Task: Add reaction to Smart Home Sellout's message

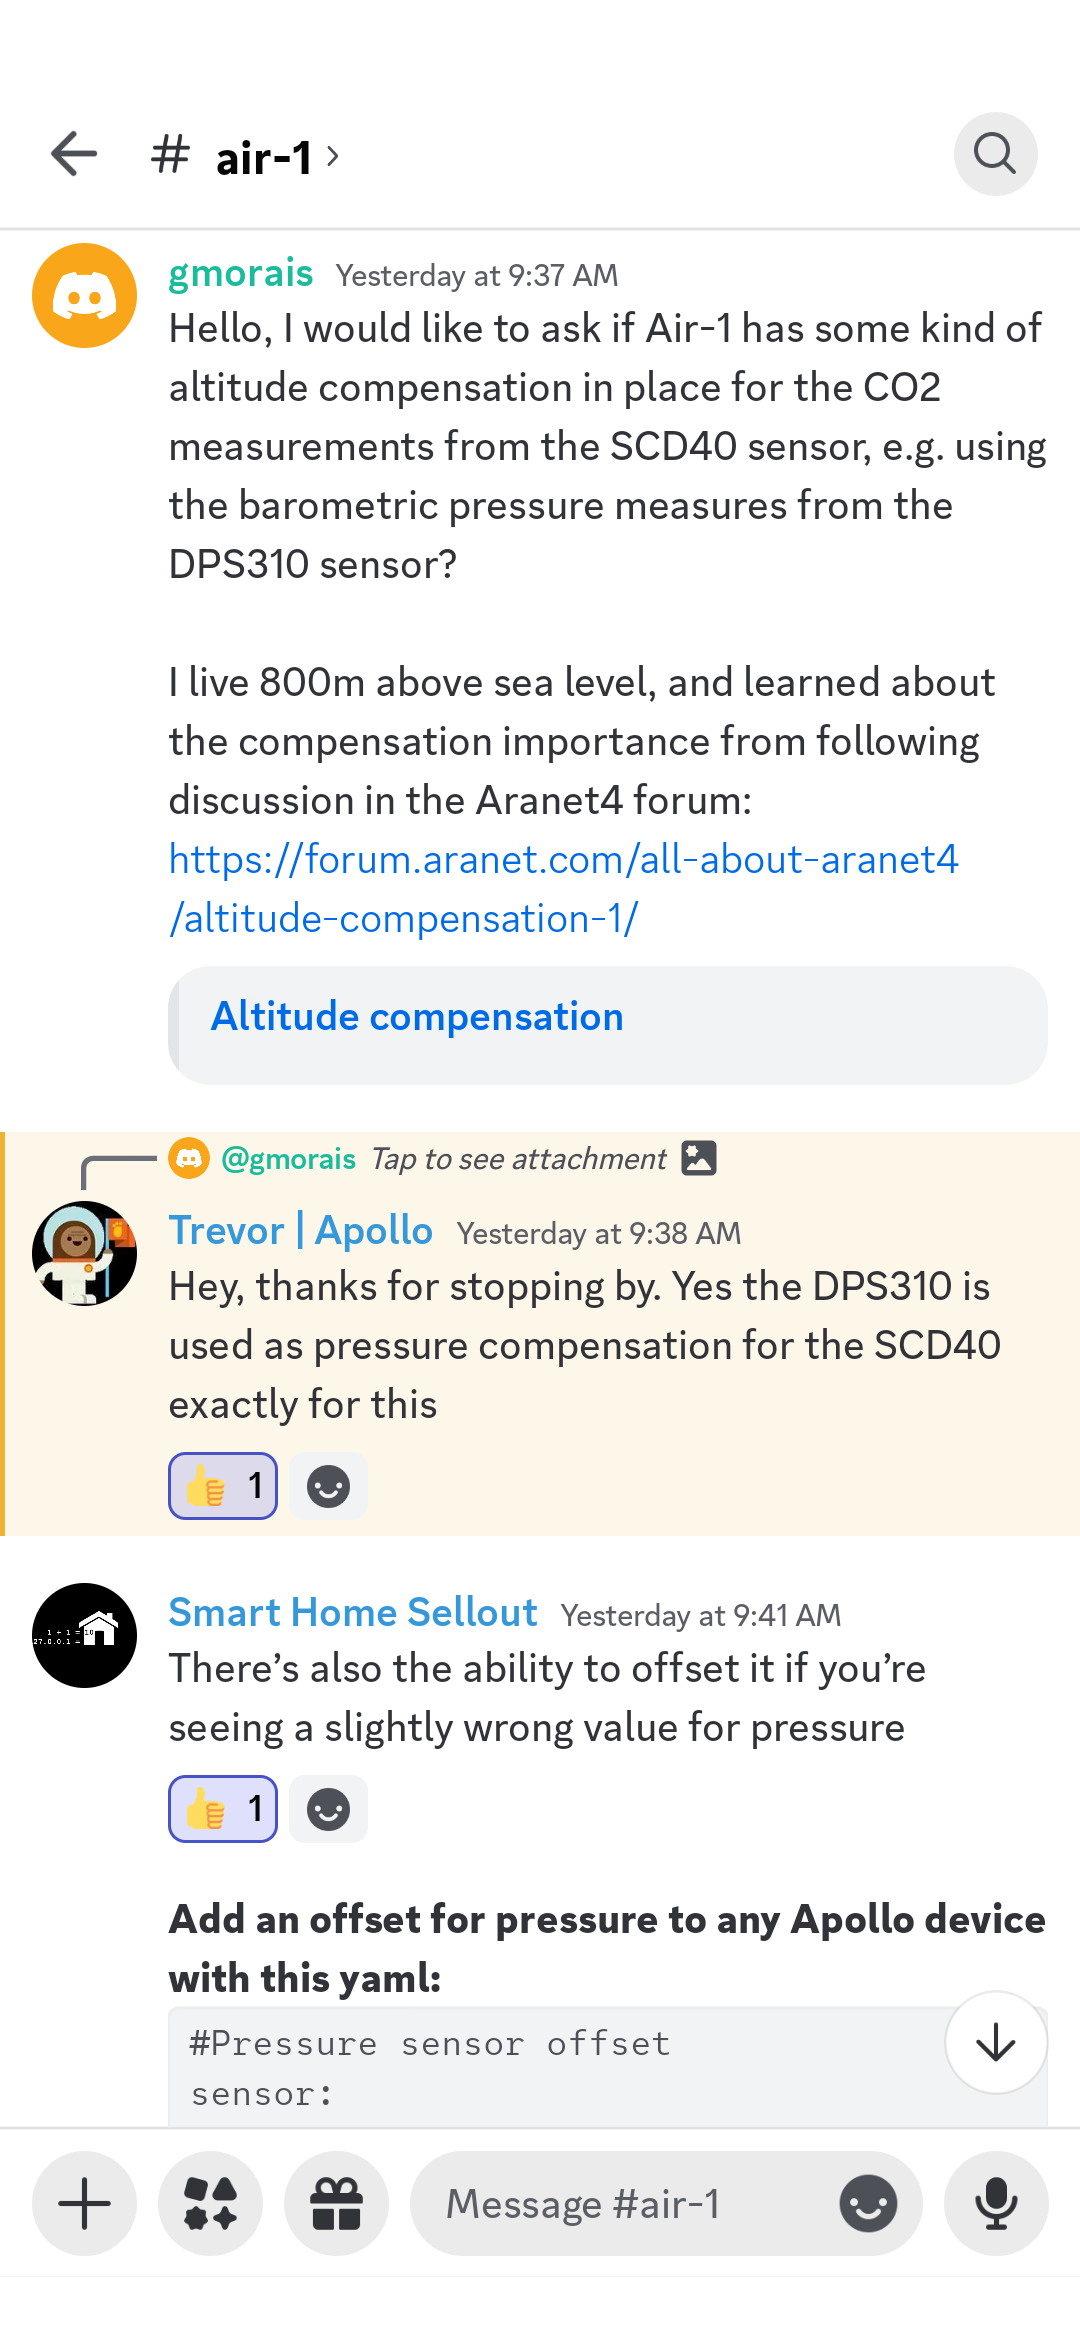Action: [328, 1809]
